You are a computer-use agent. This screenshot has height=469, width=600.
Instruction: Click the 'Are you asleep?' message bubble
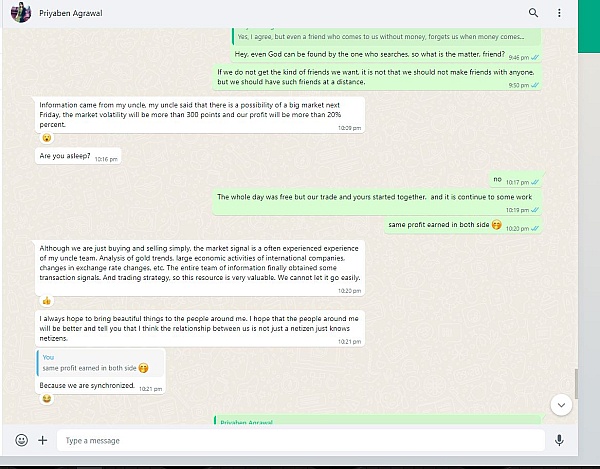(78, 156)
